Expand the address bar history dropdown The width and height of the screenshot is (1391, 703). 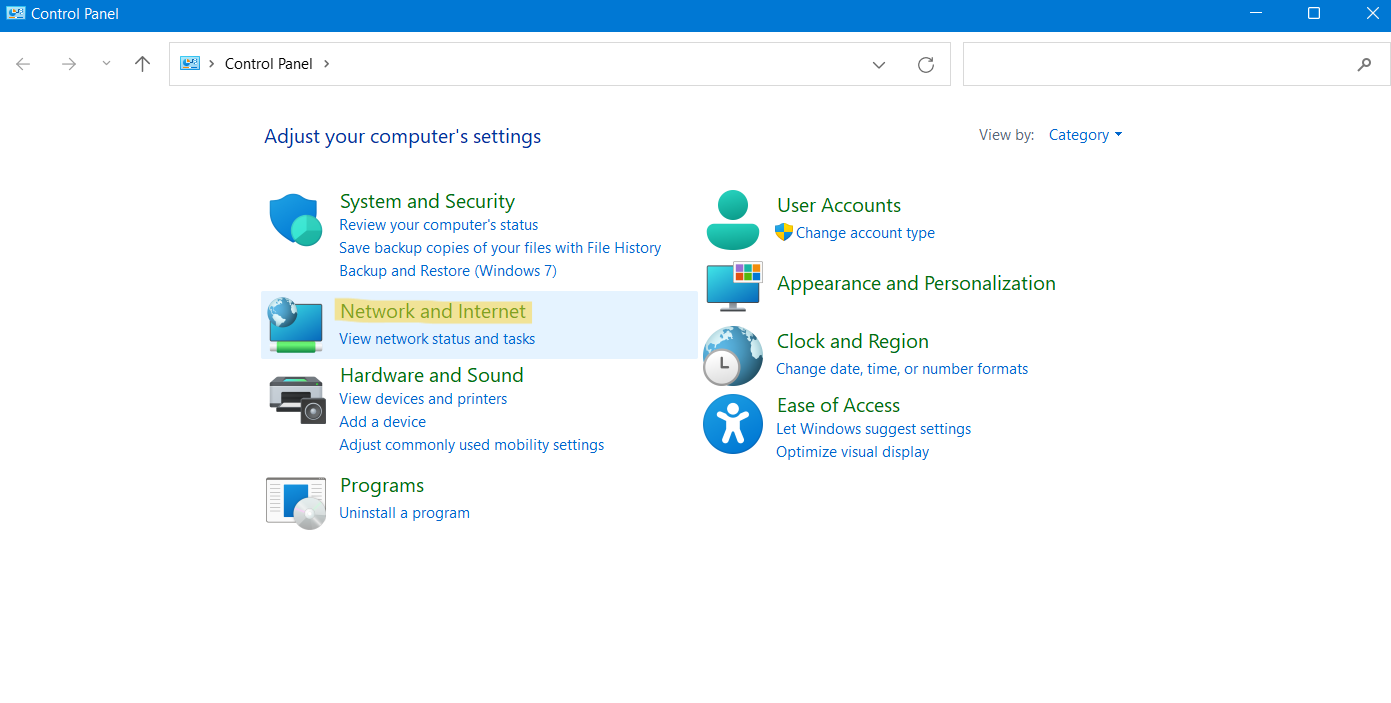879,65
